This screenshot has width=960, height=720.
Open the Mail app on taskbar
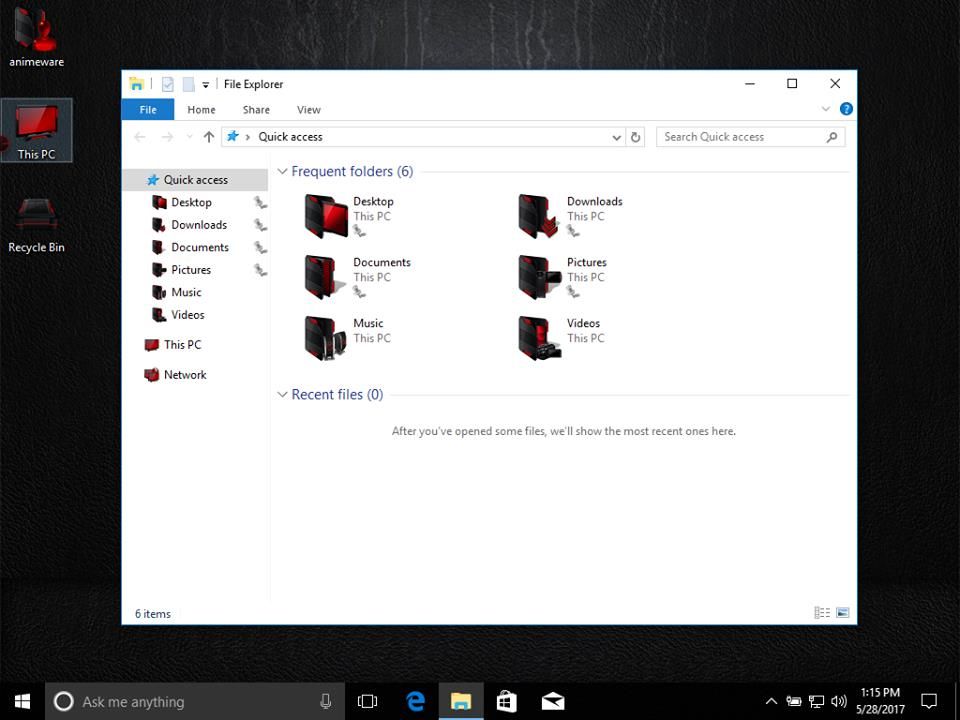click(552, 701)
